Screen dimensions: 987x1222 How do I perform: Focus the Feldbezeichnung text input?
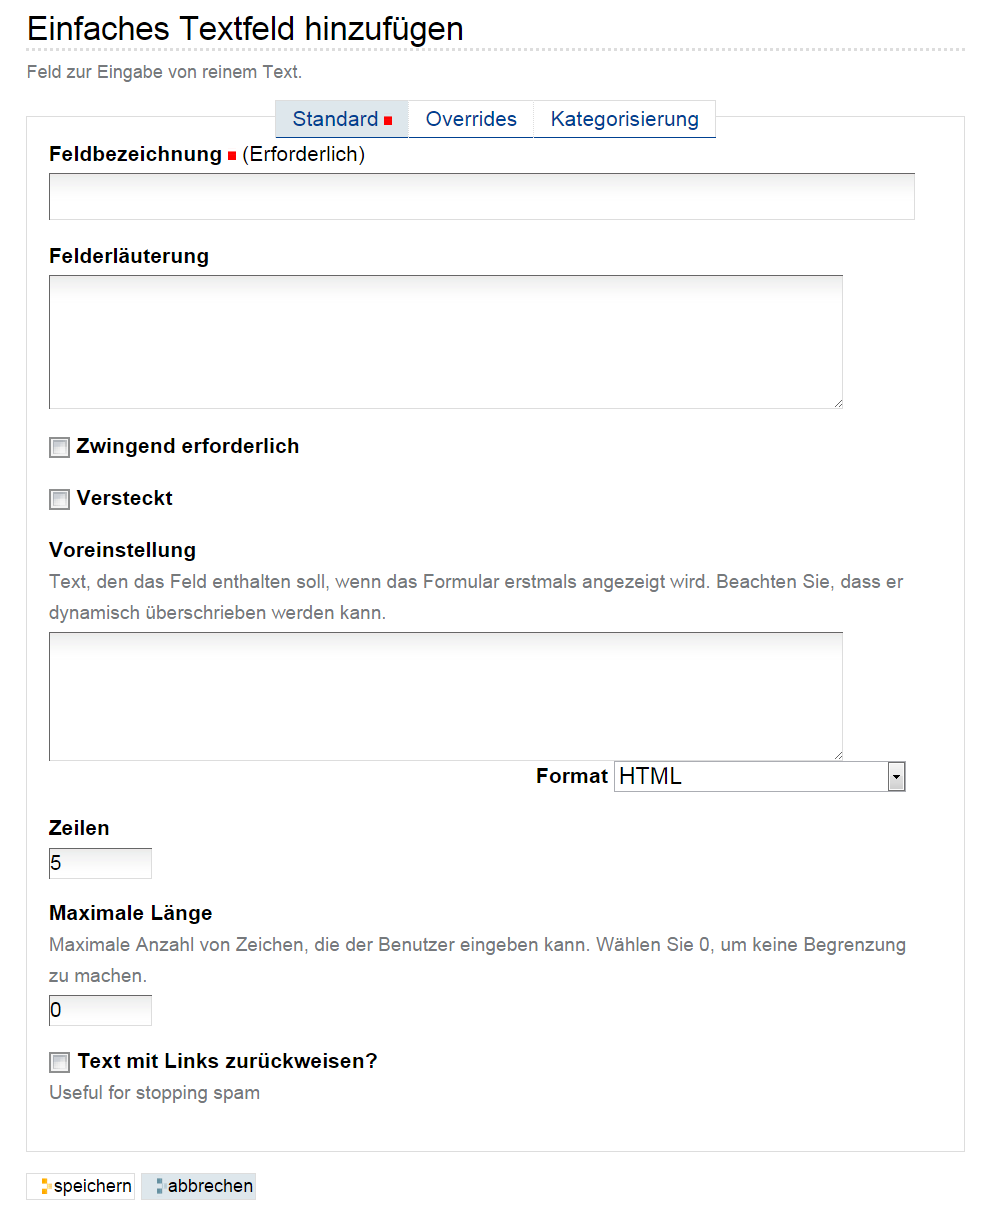click(482, 196)
